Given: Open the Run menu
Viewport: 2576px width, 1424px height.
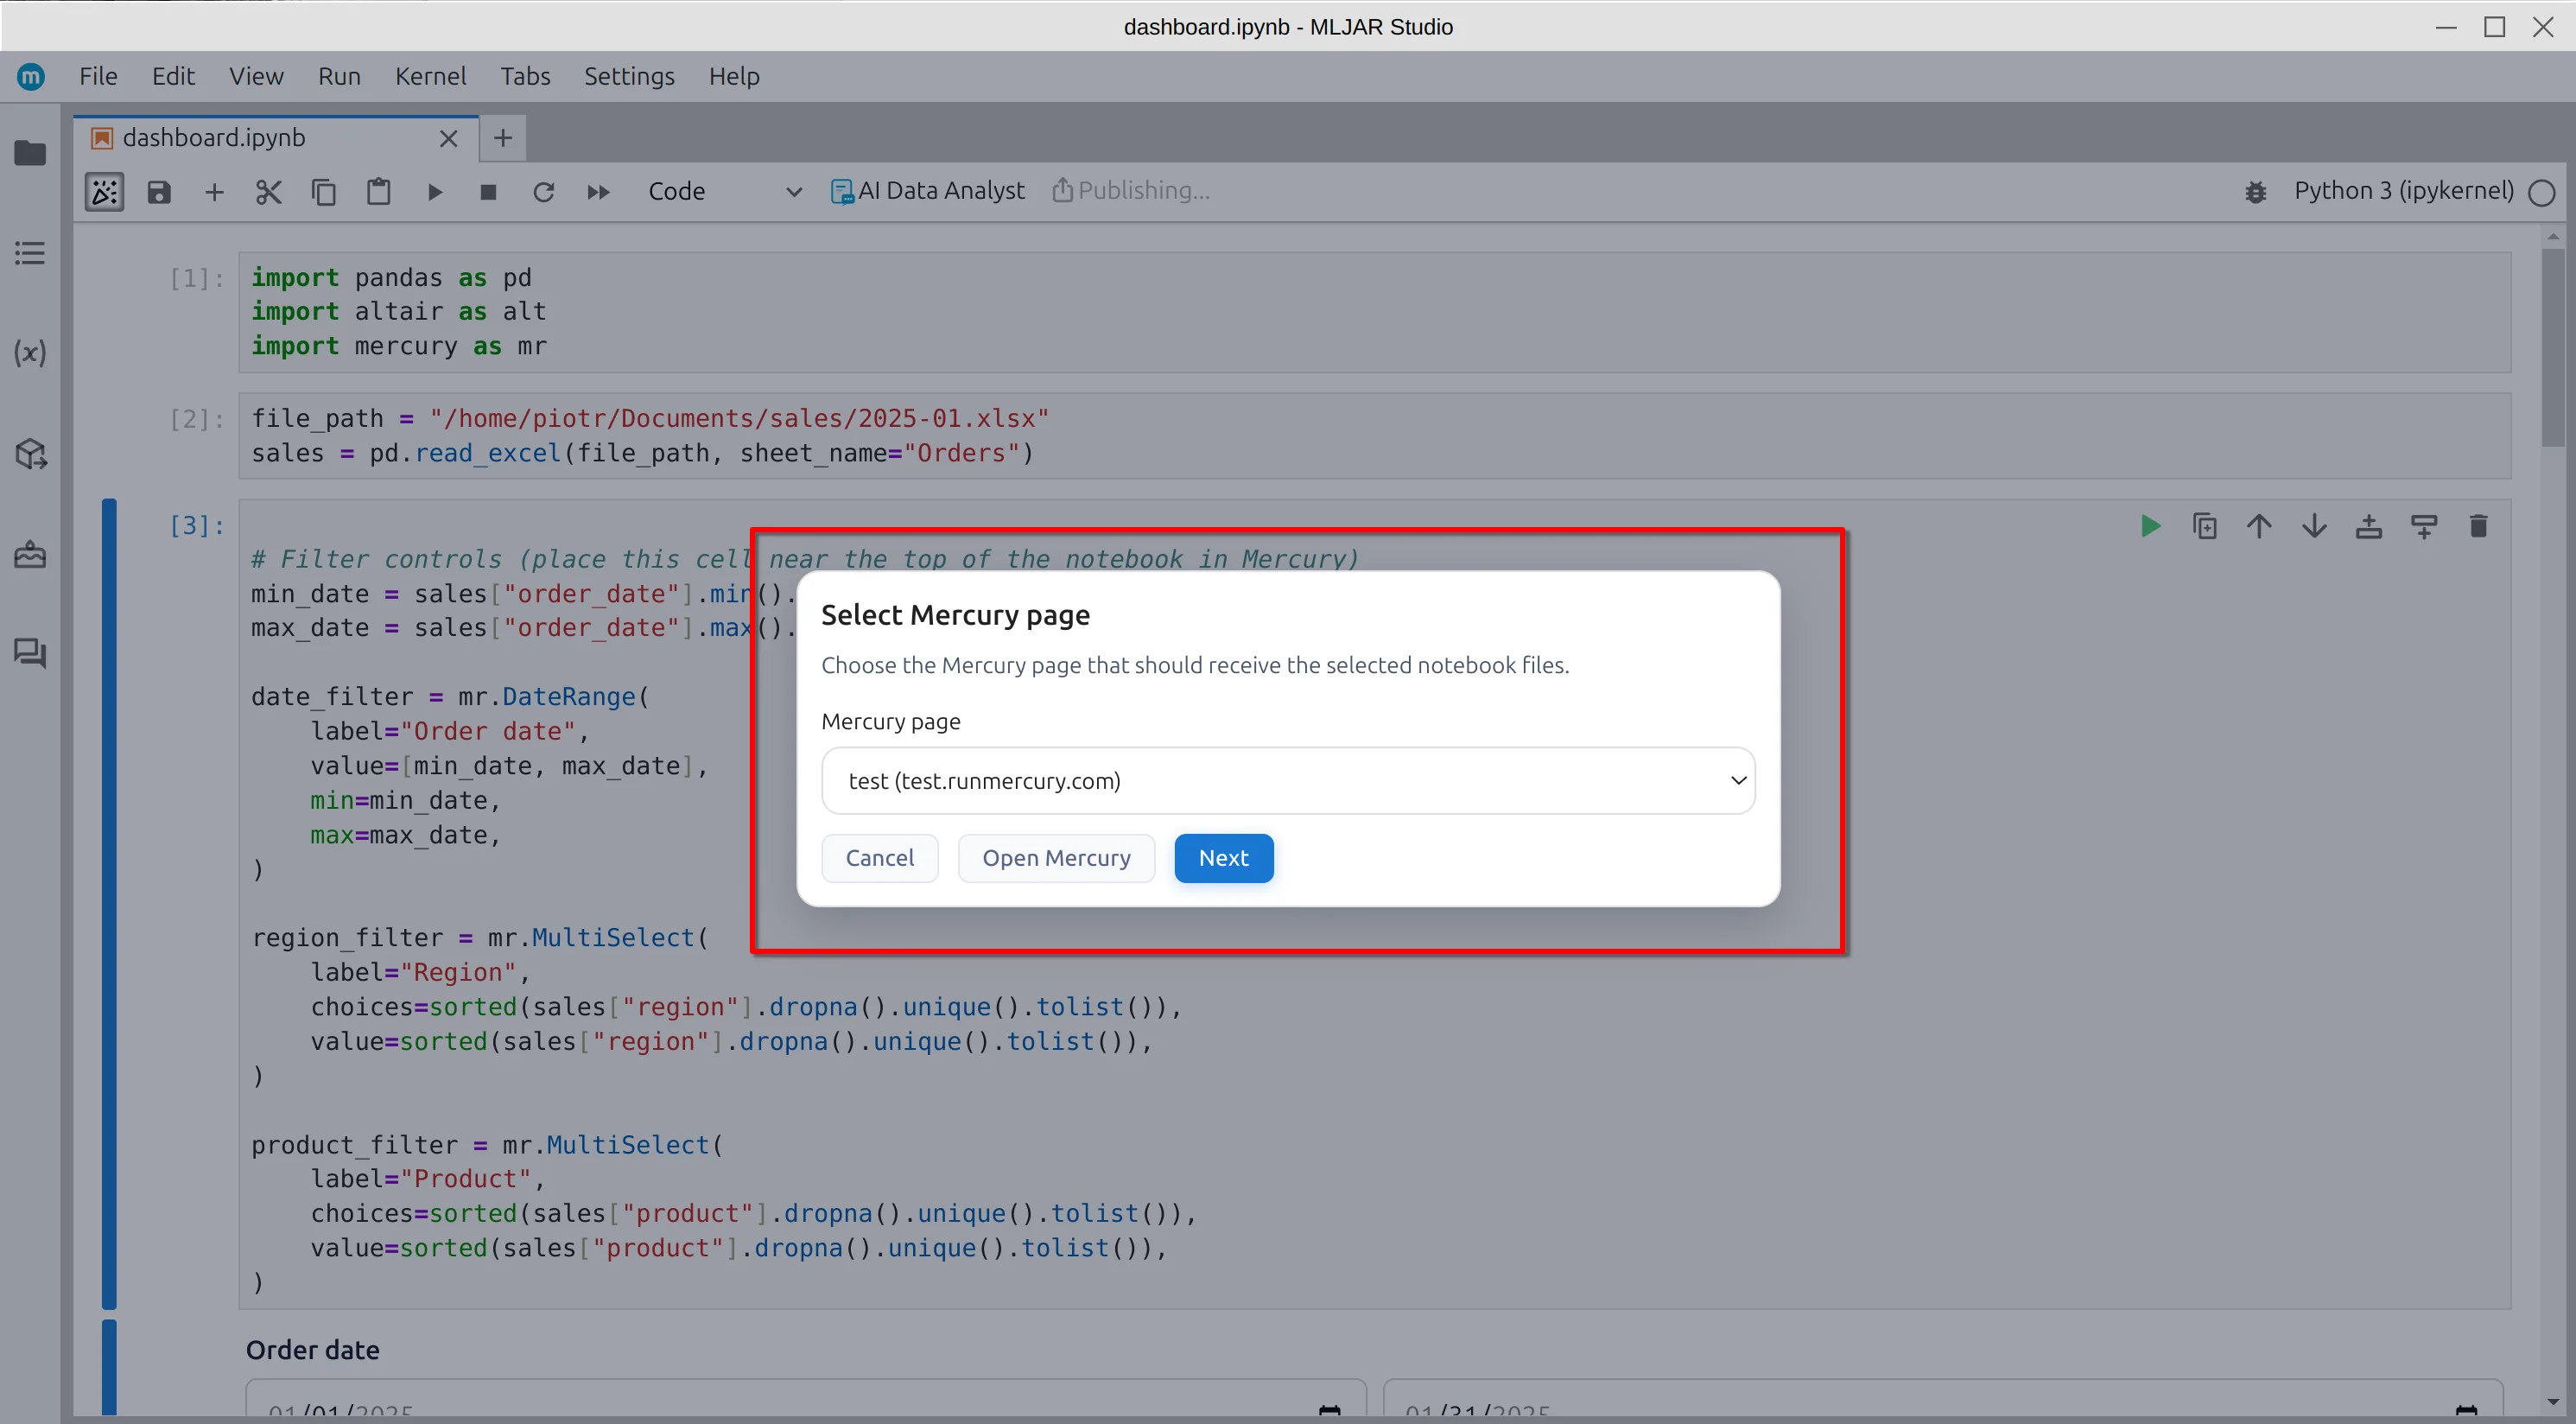Looking at the screenshot, I should pyautogui.click(x=339, y=76).
